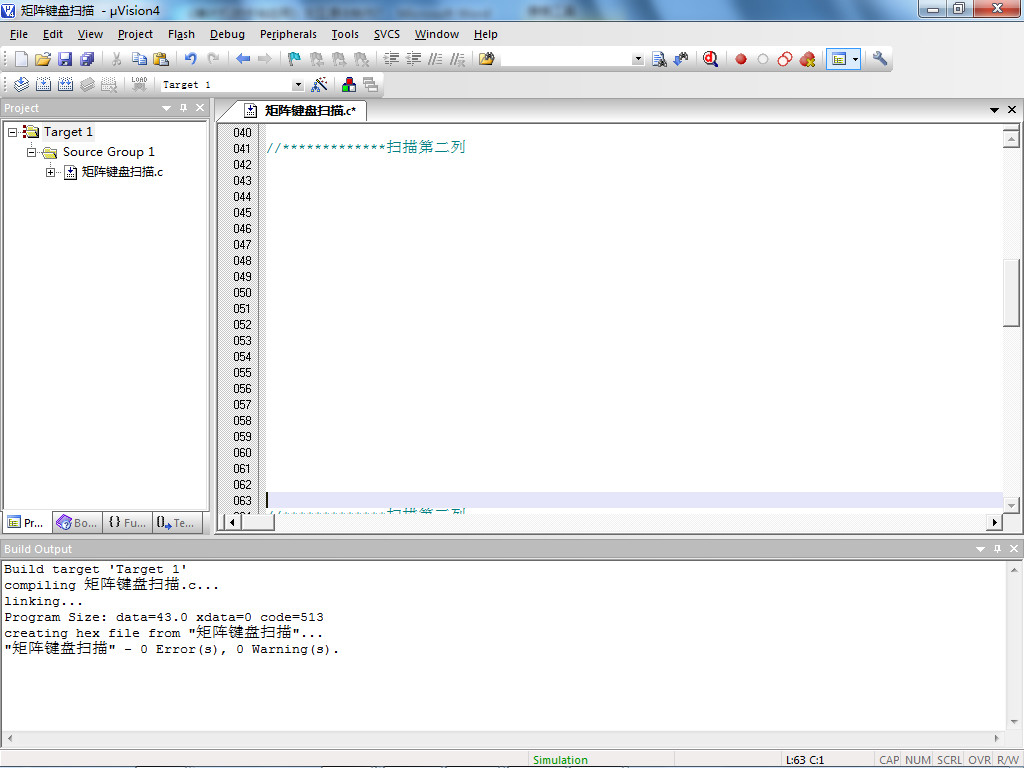
Task: Open the Project panel position dropdown arrow
Action: pos(167,108)
